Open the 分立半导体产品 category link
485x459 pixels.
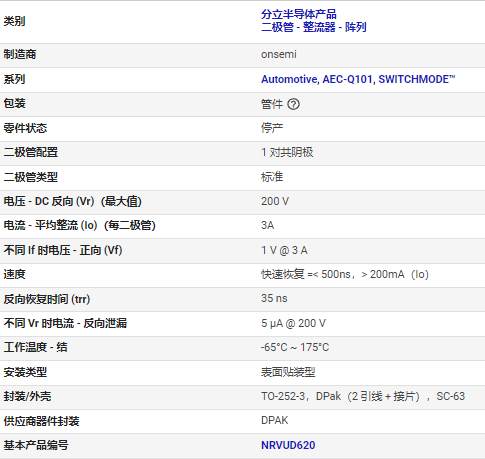pyautogui.click(x=299, y=14)
